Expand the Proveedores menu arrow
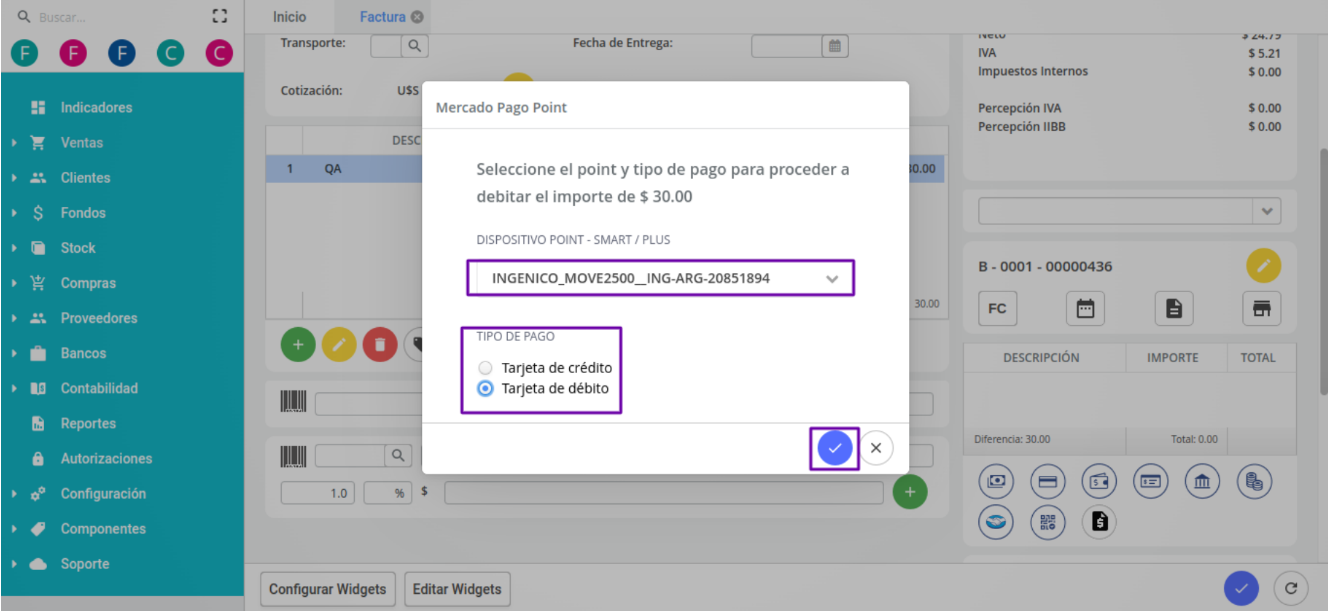 pos(15,318)
